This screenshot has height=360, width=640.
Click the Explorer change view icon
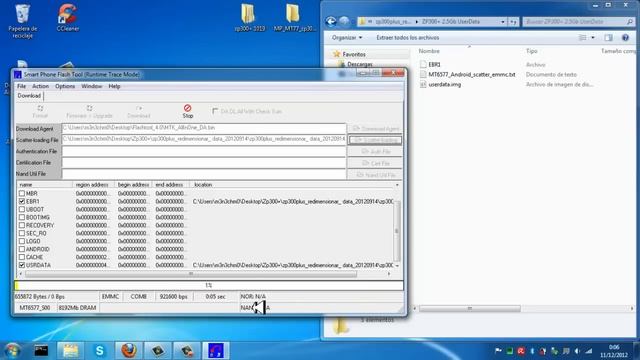[x=582, y=38]
